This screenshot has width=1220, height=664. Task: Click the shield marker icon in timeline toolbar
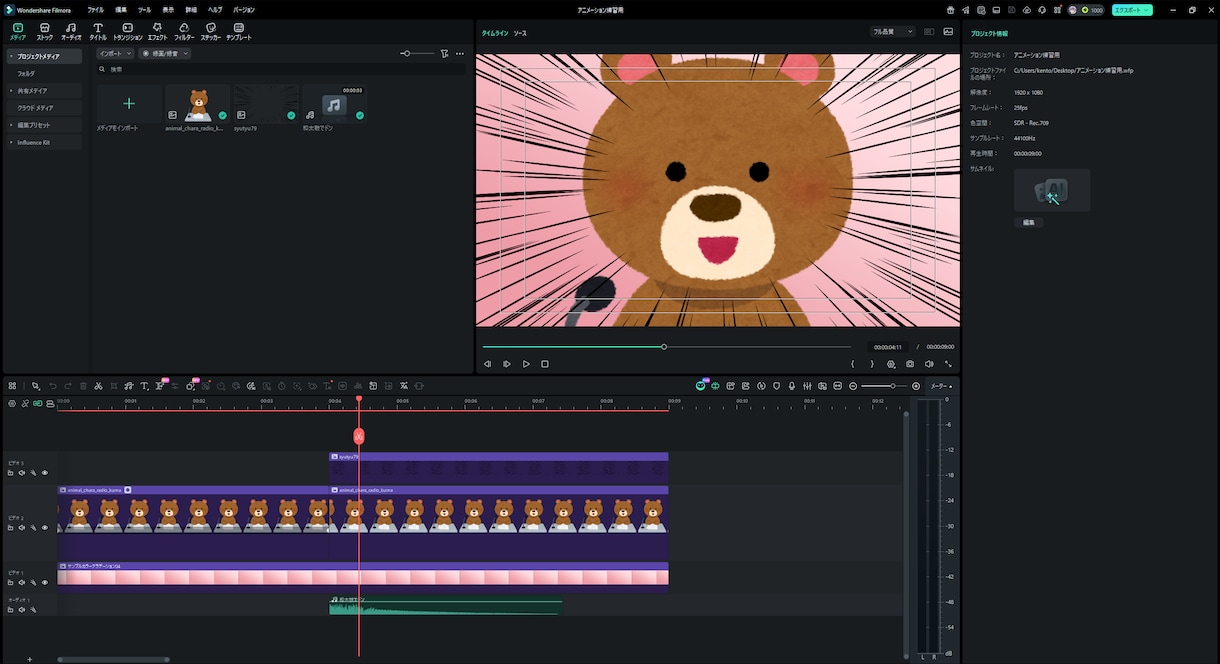[x=776, y=386]
